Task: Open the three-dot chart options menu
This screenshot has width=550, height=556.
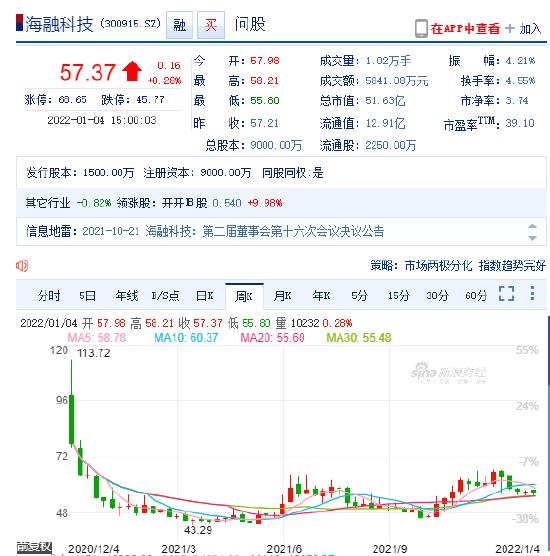Action: [x=532, y=293]
